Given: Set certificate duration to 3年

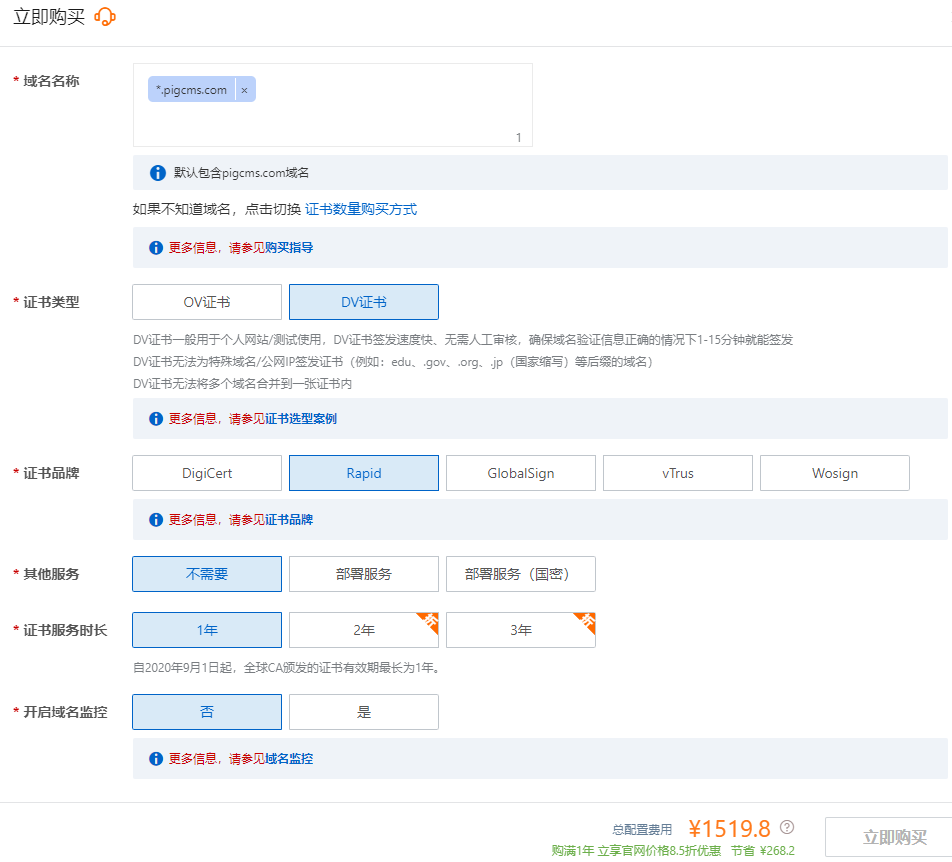Looking at the screenshot, I should 520,630.
